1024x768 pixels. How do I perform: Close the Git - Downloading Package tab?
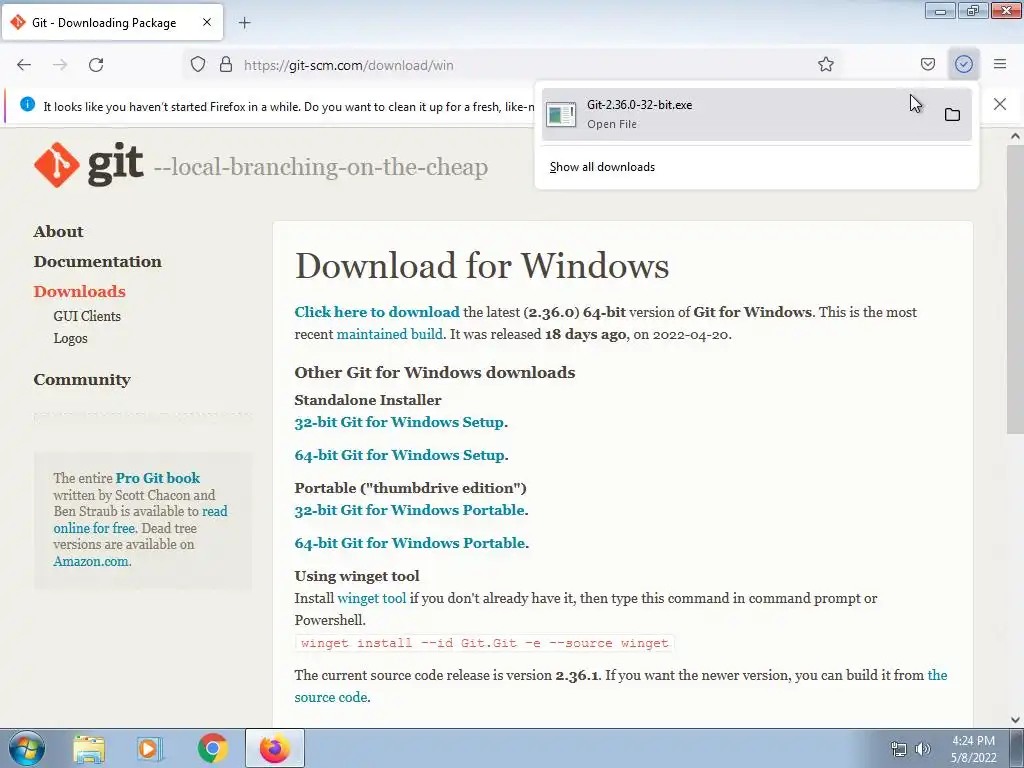click(x=207, y=22)
